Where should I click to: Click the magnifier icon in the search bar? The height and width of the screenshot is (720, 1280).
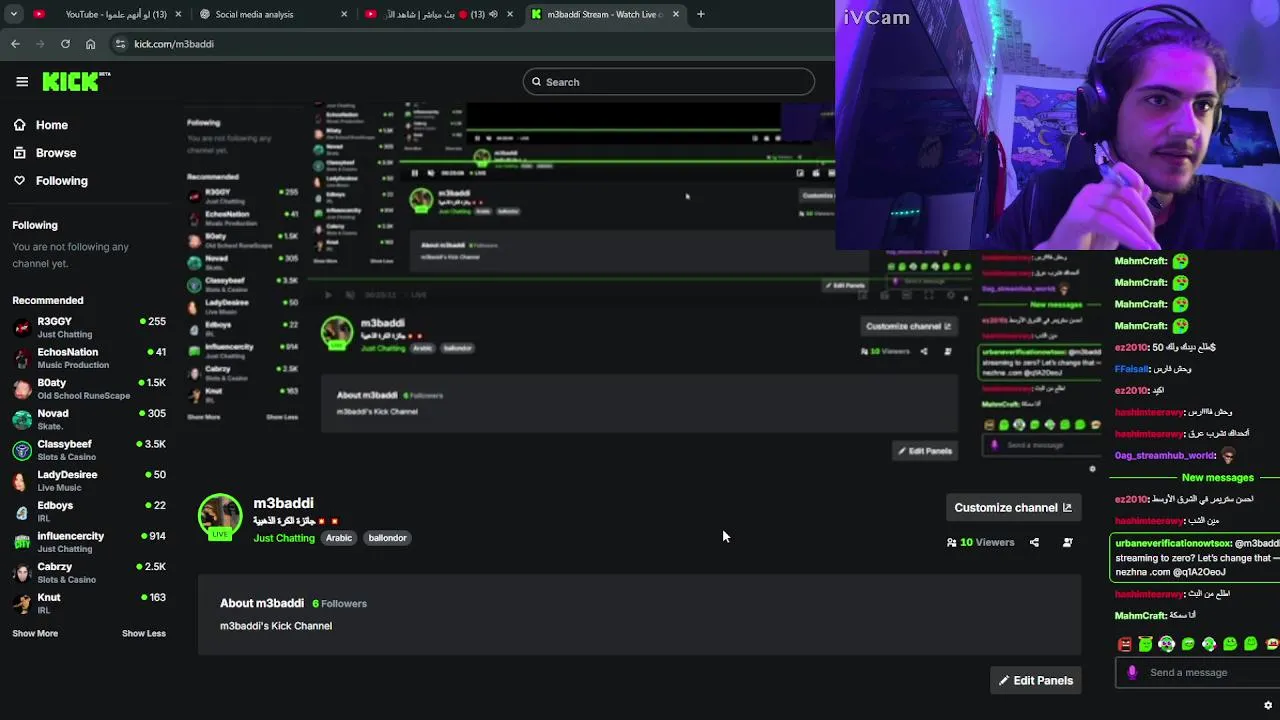(536, 82)
